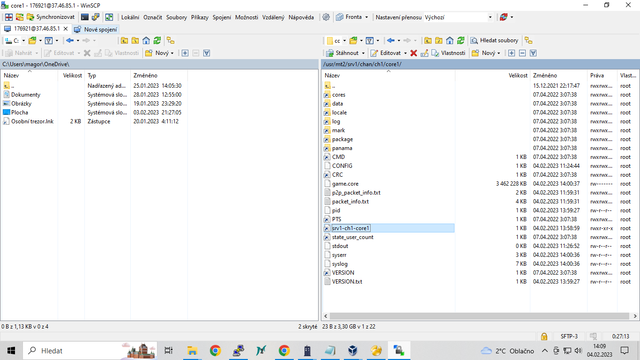Image resolution: width=640 pixels, height=360 pixels.
Task: Select Osobní trezor.lnk in local panel
Action: (32, 121)
